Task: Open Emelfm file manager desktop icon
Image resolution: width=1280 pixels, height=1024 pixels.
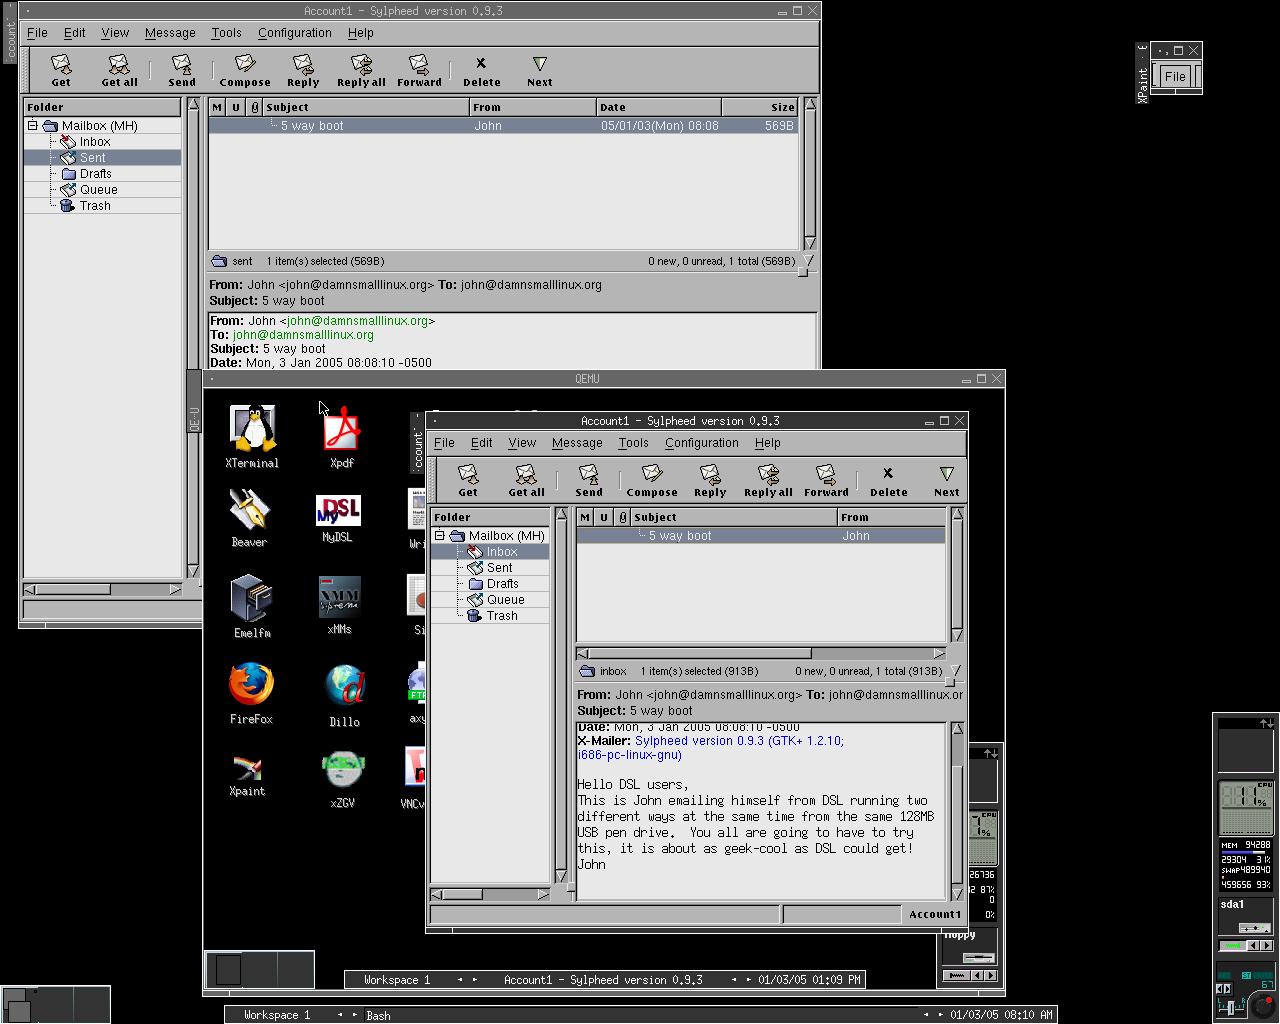Action: coord(252,605)
